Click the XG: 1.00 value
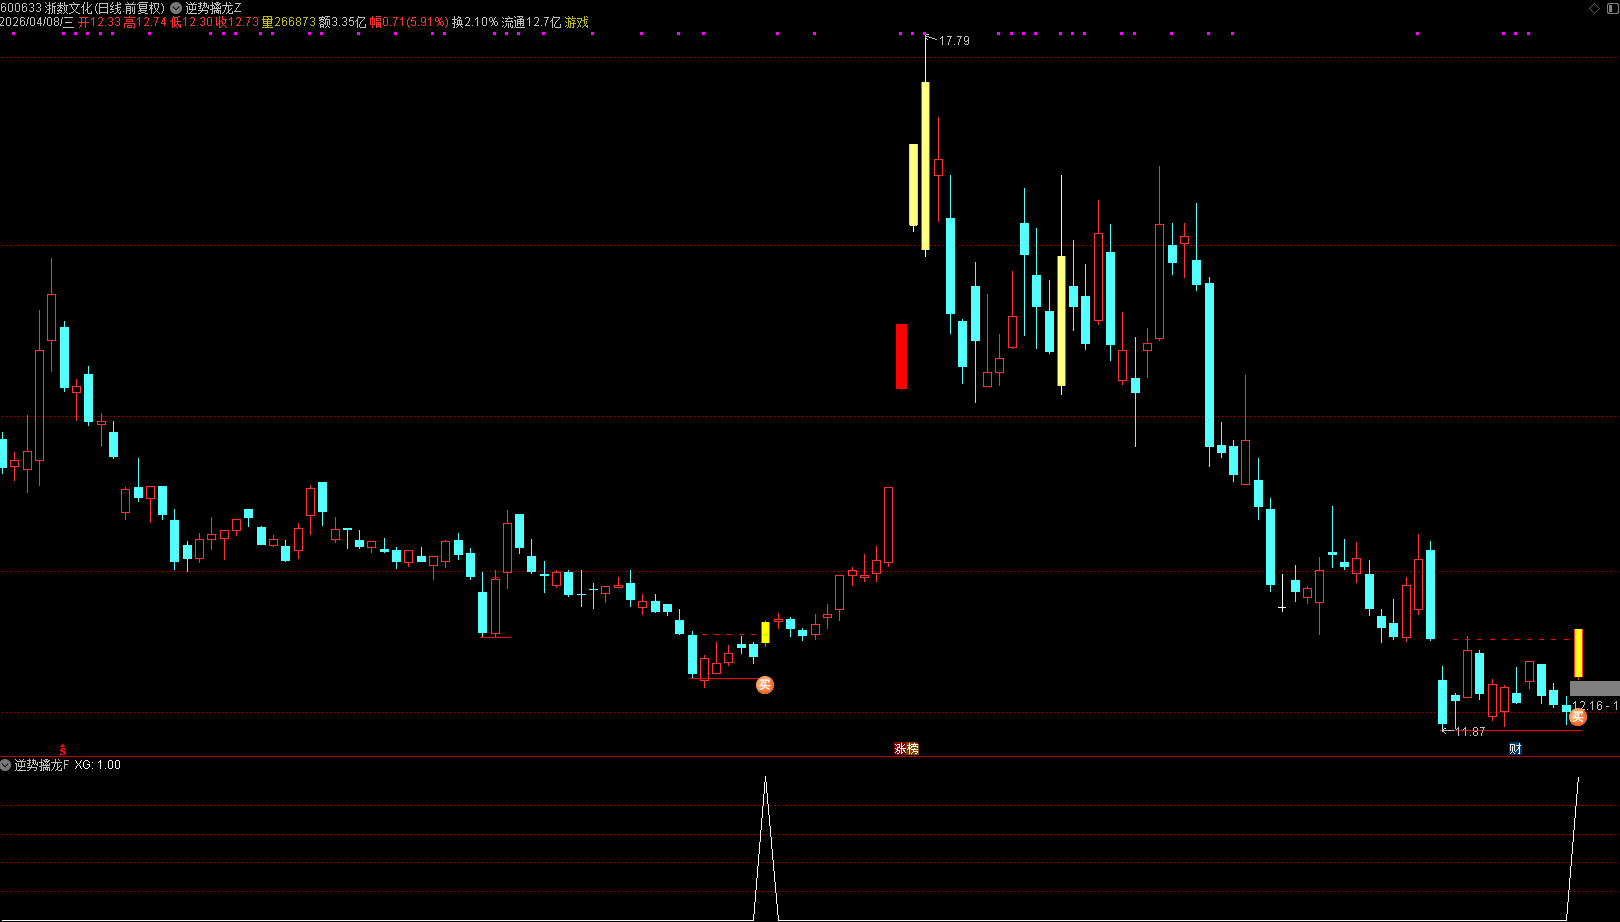 (98, 765)
